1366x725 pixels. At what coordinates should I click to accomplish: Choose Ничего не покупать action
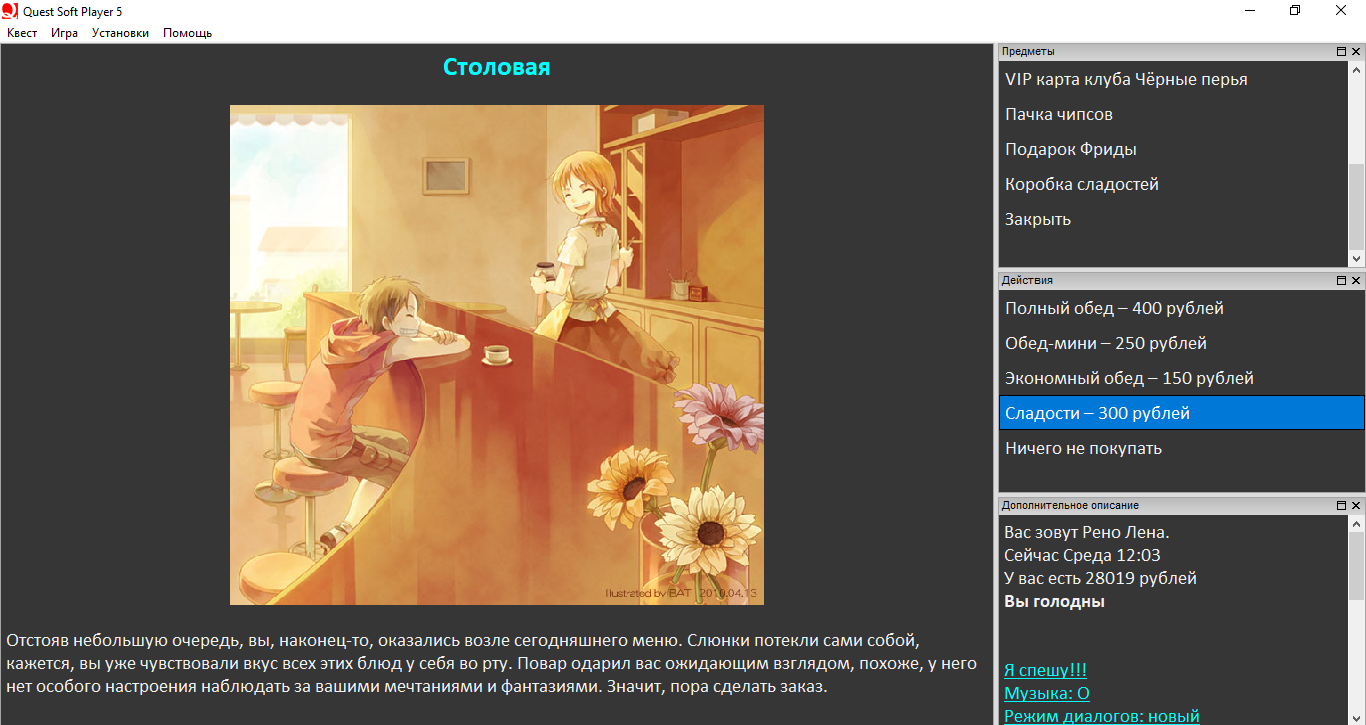1182,448
